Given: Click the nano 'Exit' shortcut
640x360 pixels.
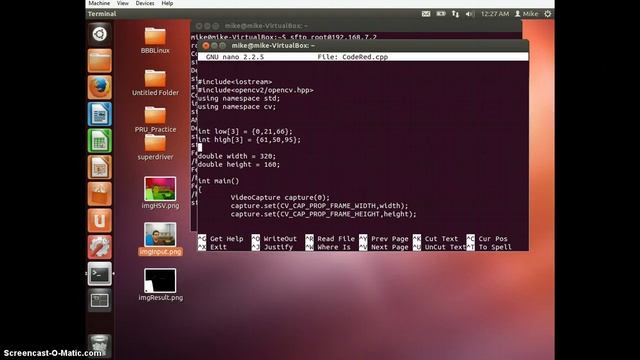Looking at the screenshot, I should tap(212, 247).
